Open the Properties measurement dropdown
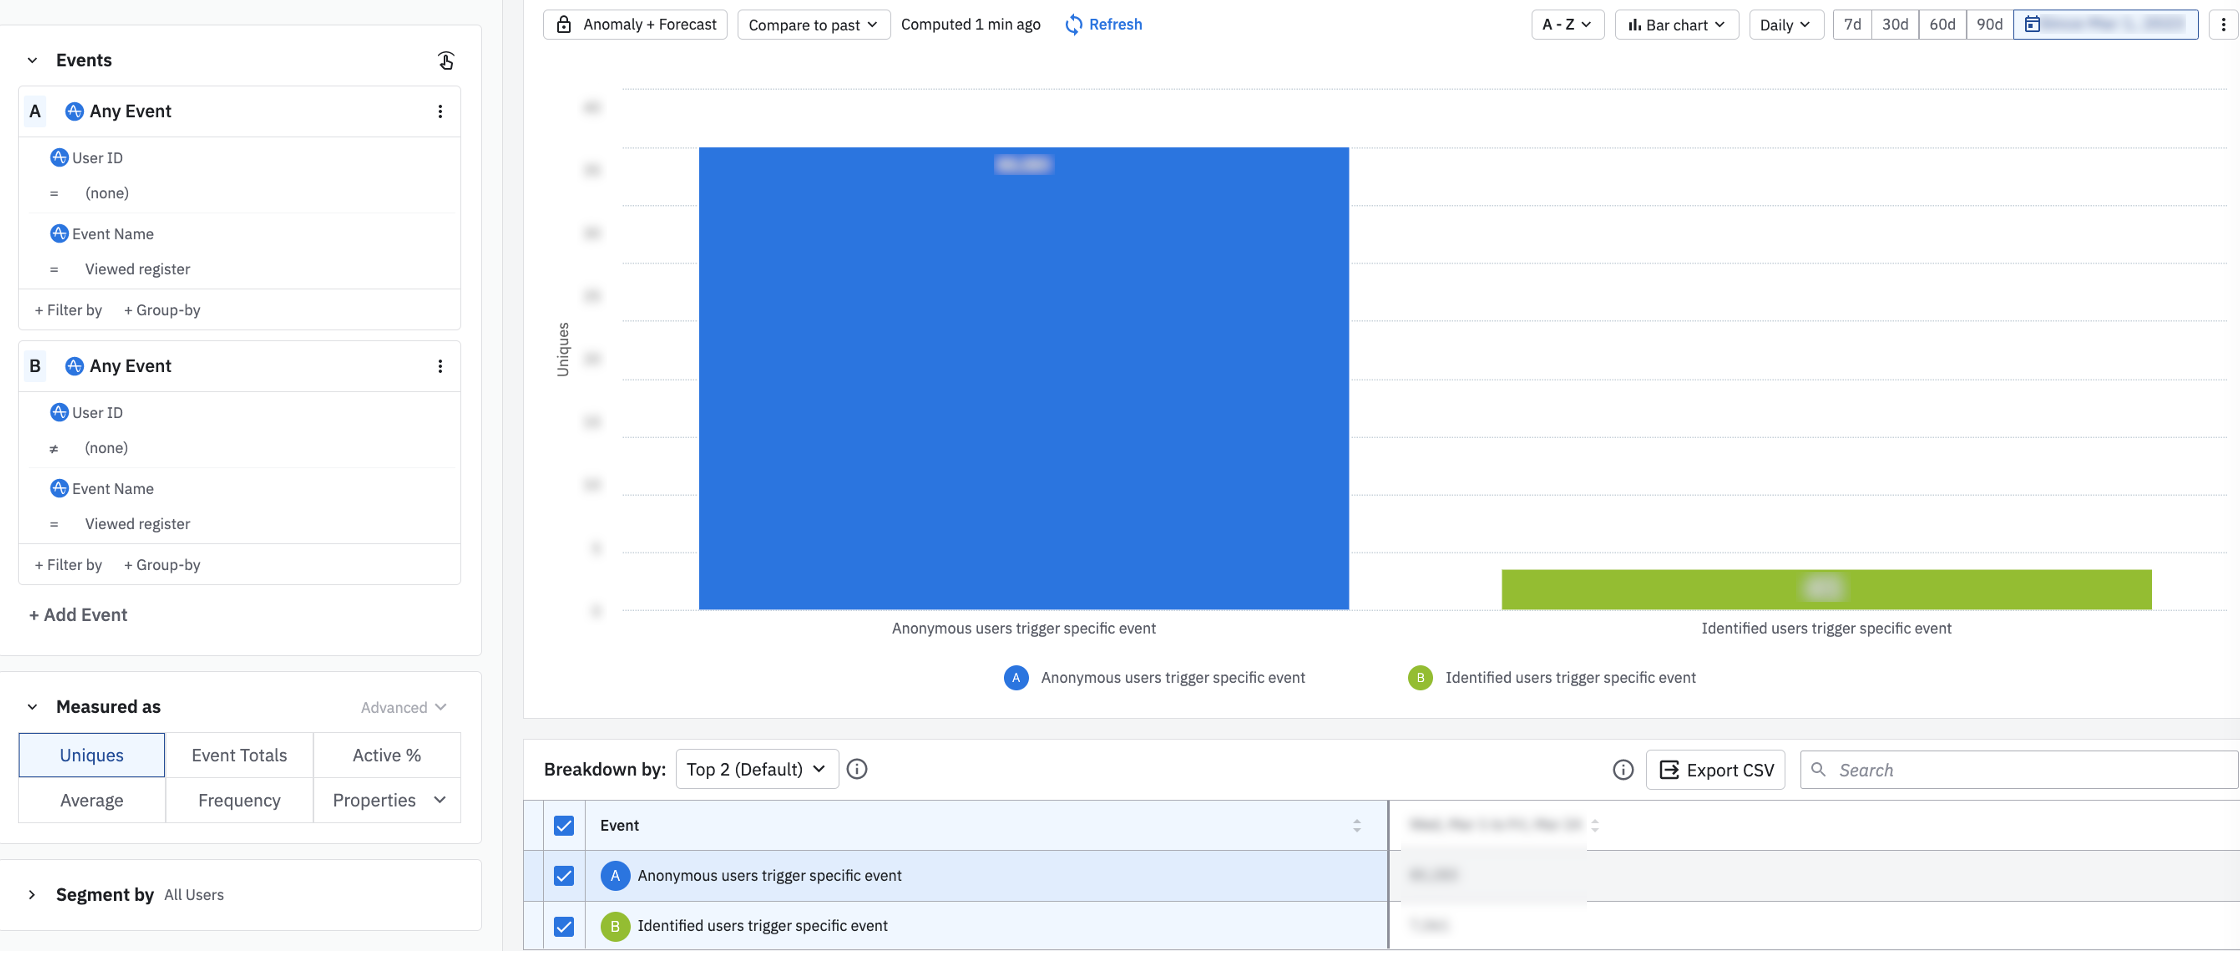Image resolution: width=2240 pixels, height=954 pixels. (387, 800)
